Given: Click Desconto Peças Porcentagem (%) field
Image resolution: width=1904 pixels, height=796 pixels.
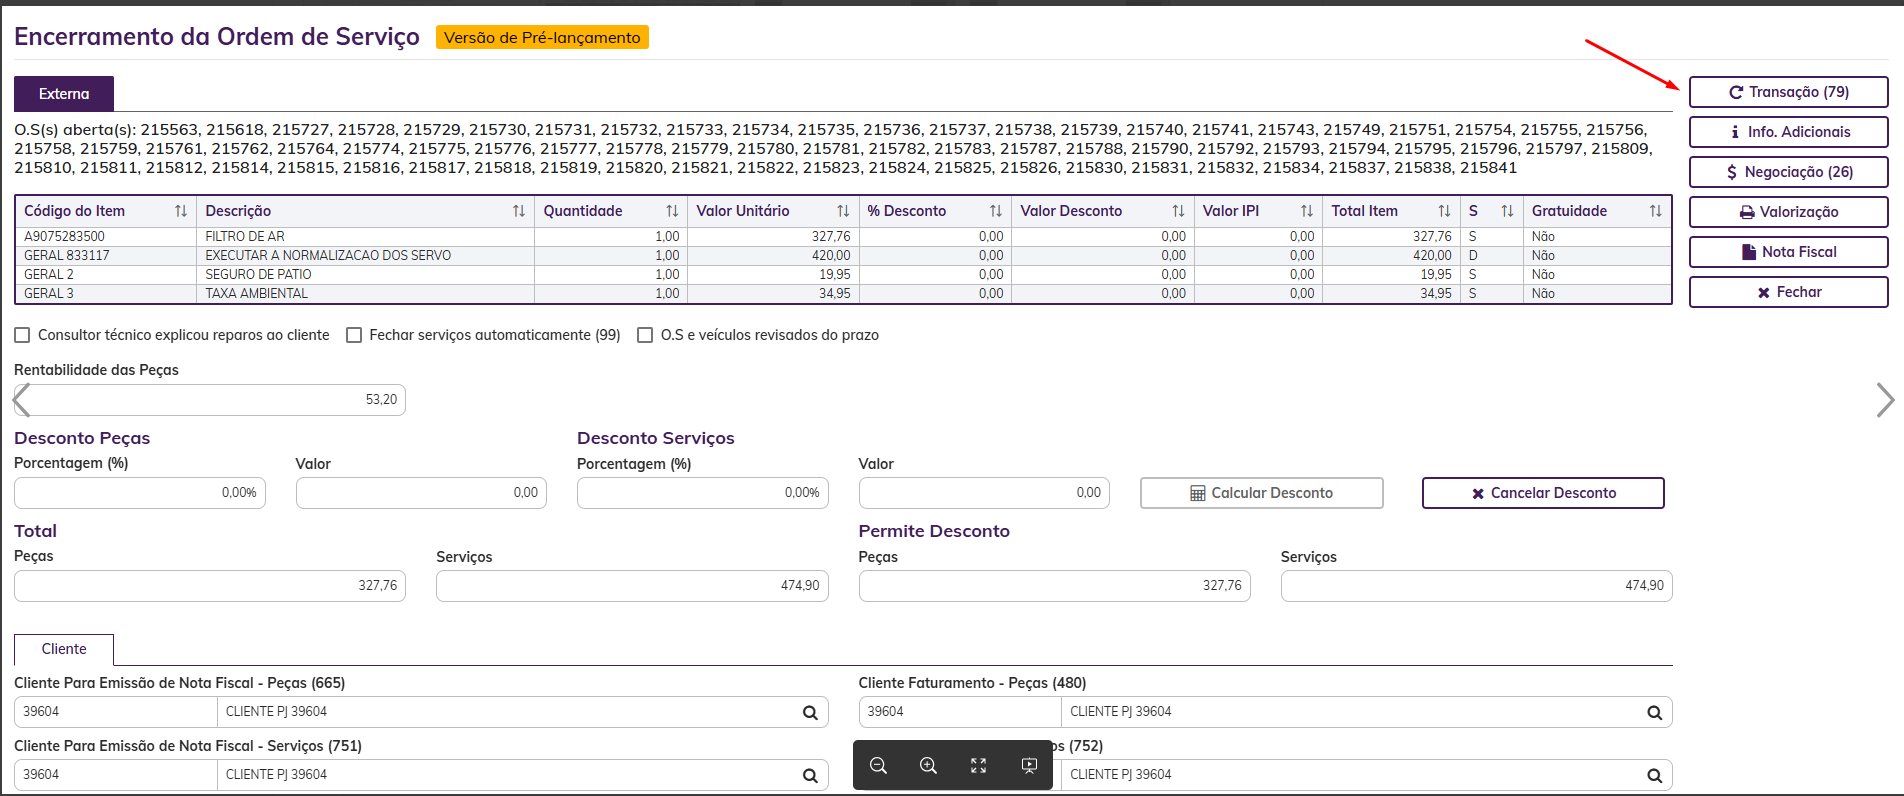Looking at the screenshot, I should (x=140, y=493).
